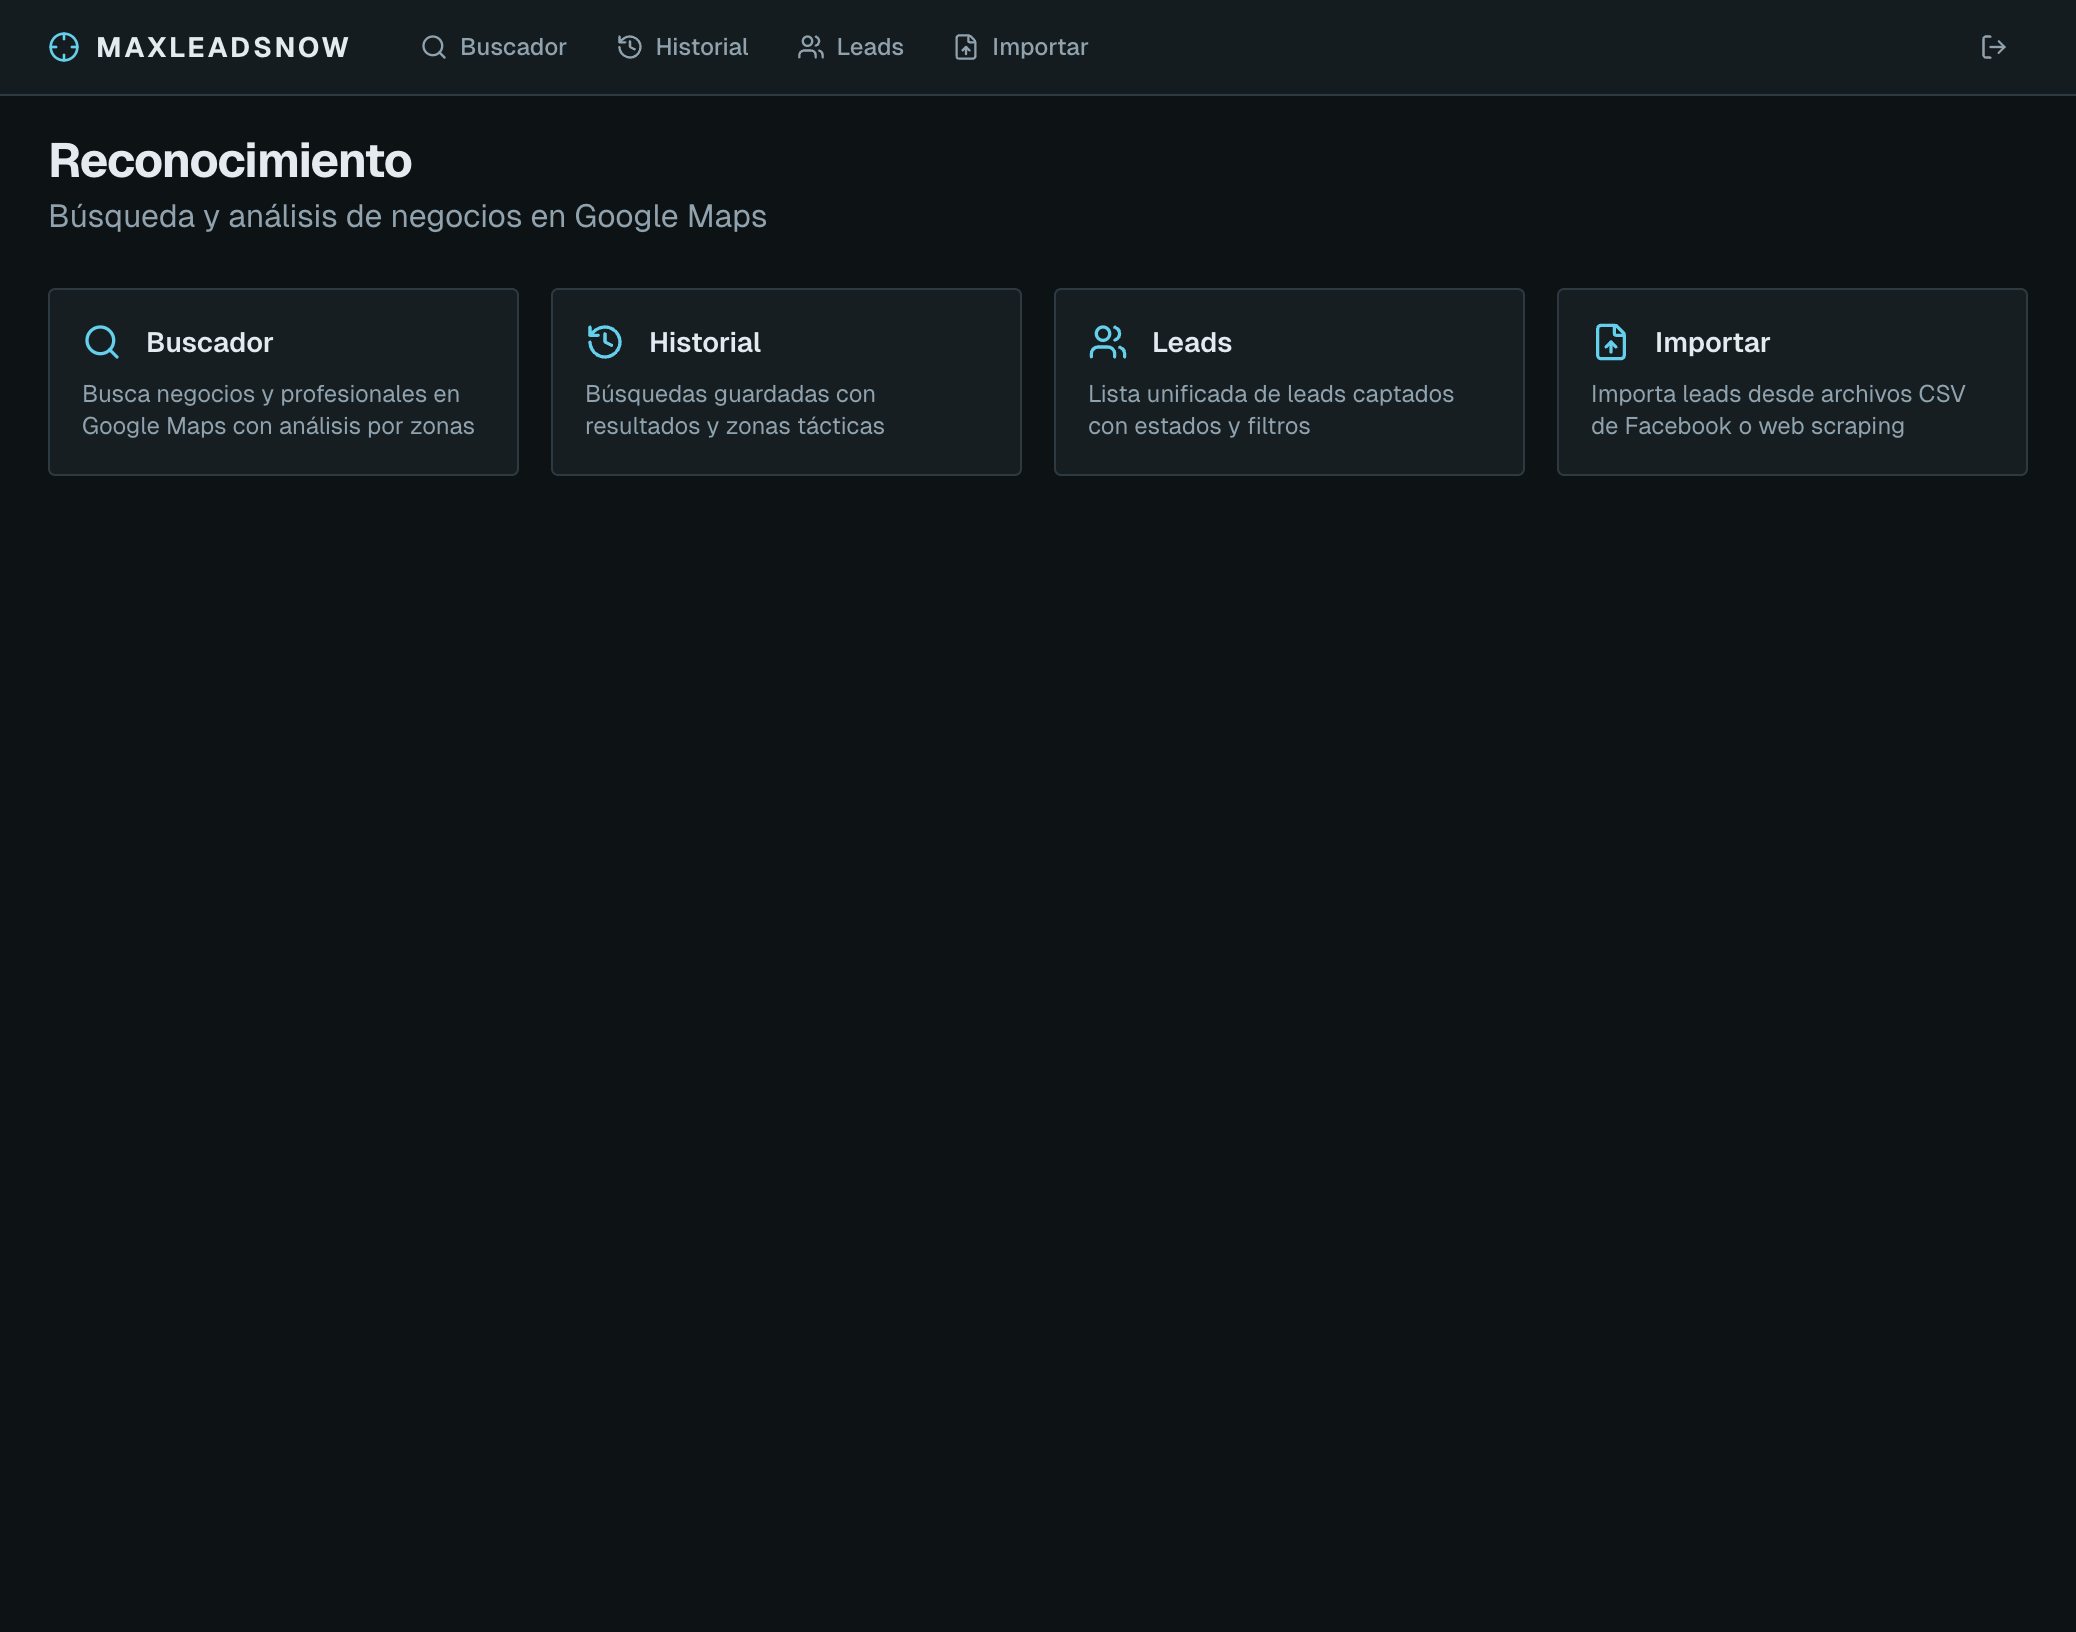2076x1632 pixels.
Task: Open Importar from the top navigation
Action: tap(1039, 47)
